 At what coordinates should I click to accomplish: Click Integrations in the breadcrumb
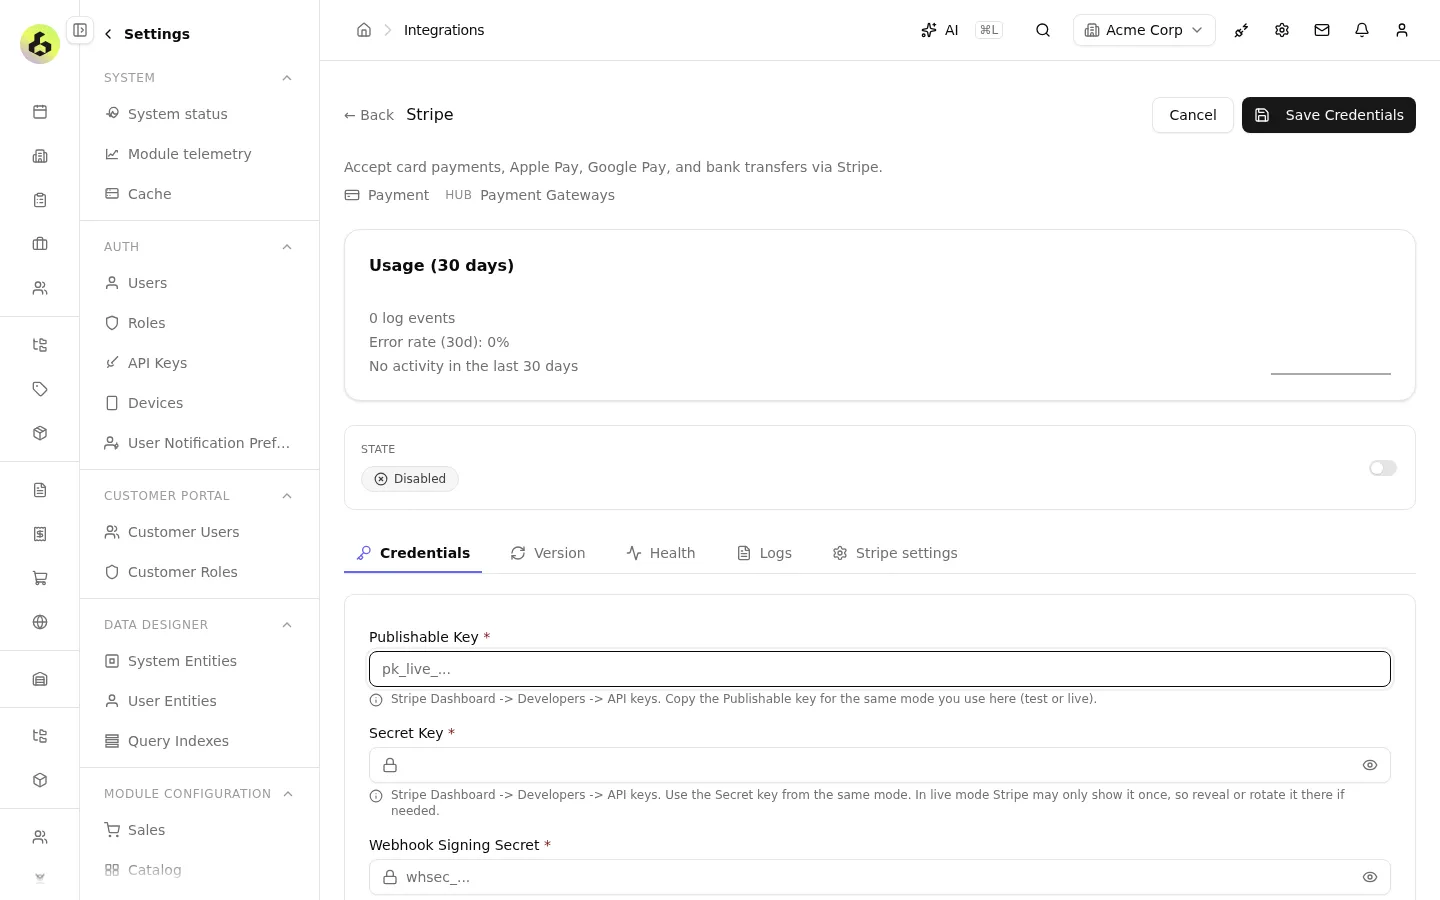444,30
